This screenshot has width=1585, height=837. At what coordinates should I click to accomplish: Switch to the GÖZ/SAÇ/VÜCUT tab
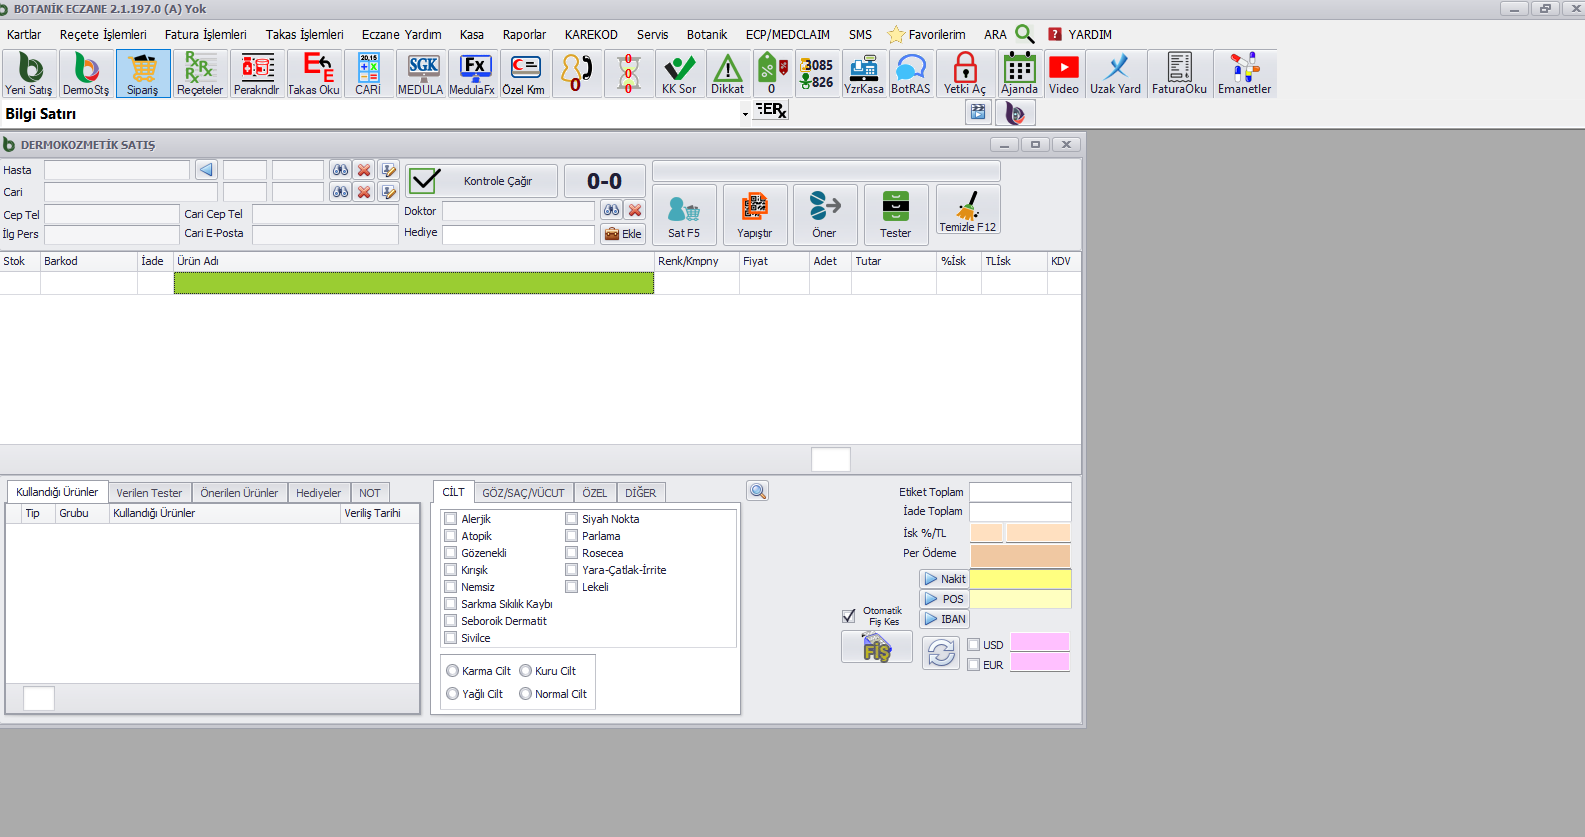click(x=523, y=493)
